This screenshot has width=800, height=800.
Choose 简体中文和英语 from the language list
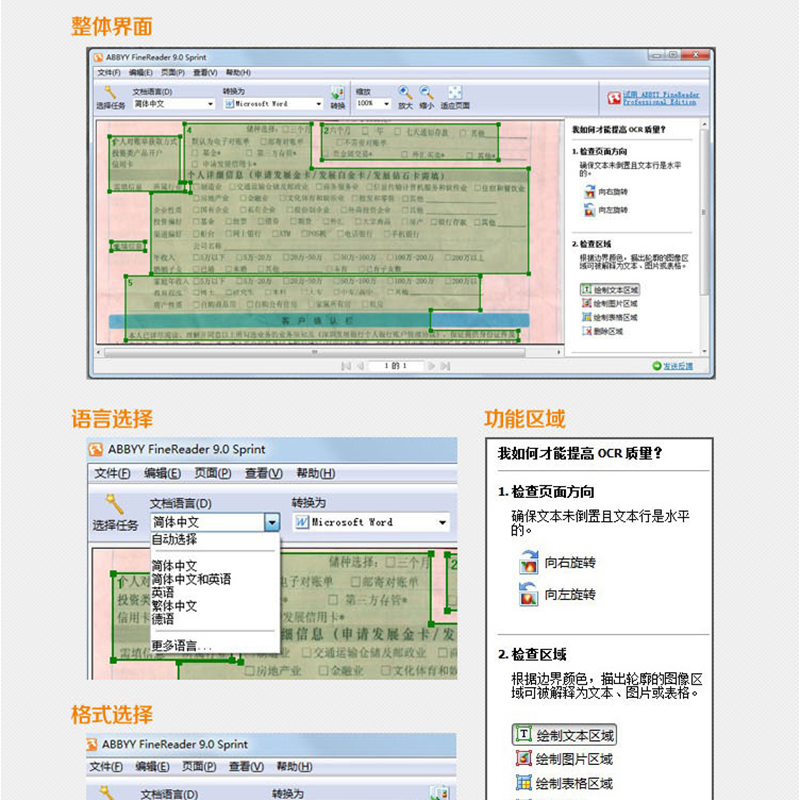[x=191, y=579]
